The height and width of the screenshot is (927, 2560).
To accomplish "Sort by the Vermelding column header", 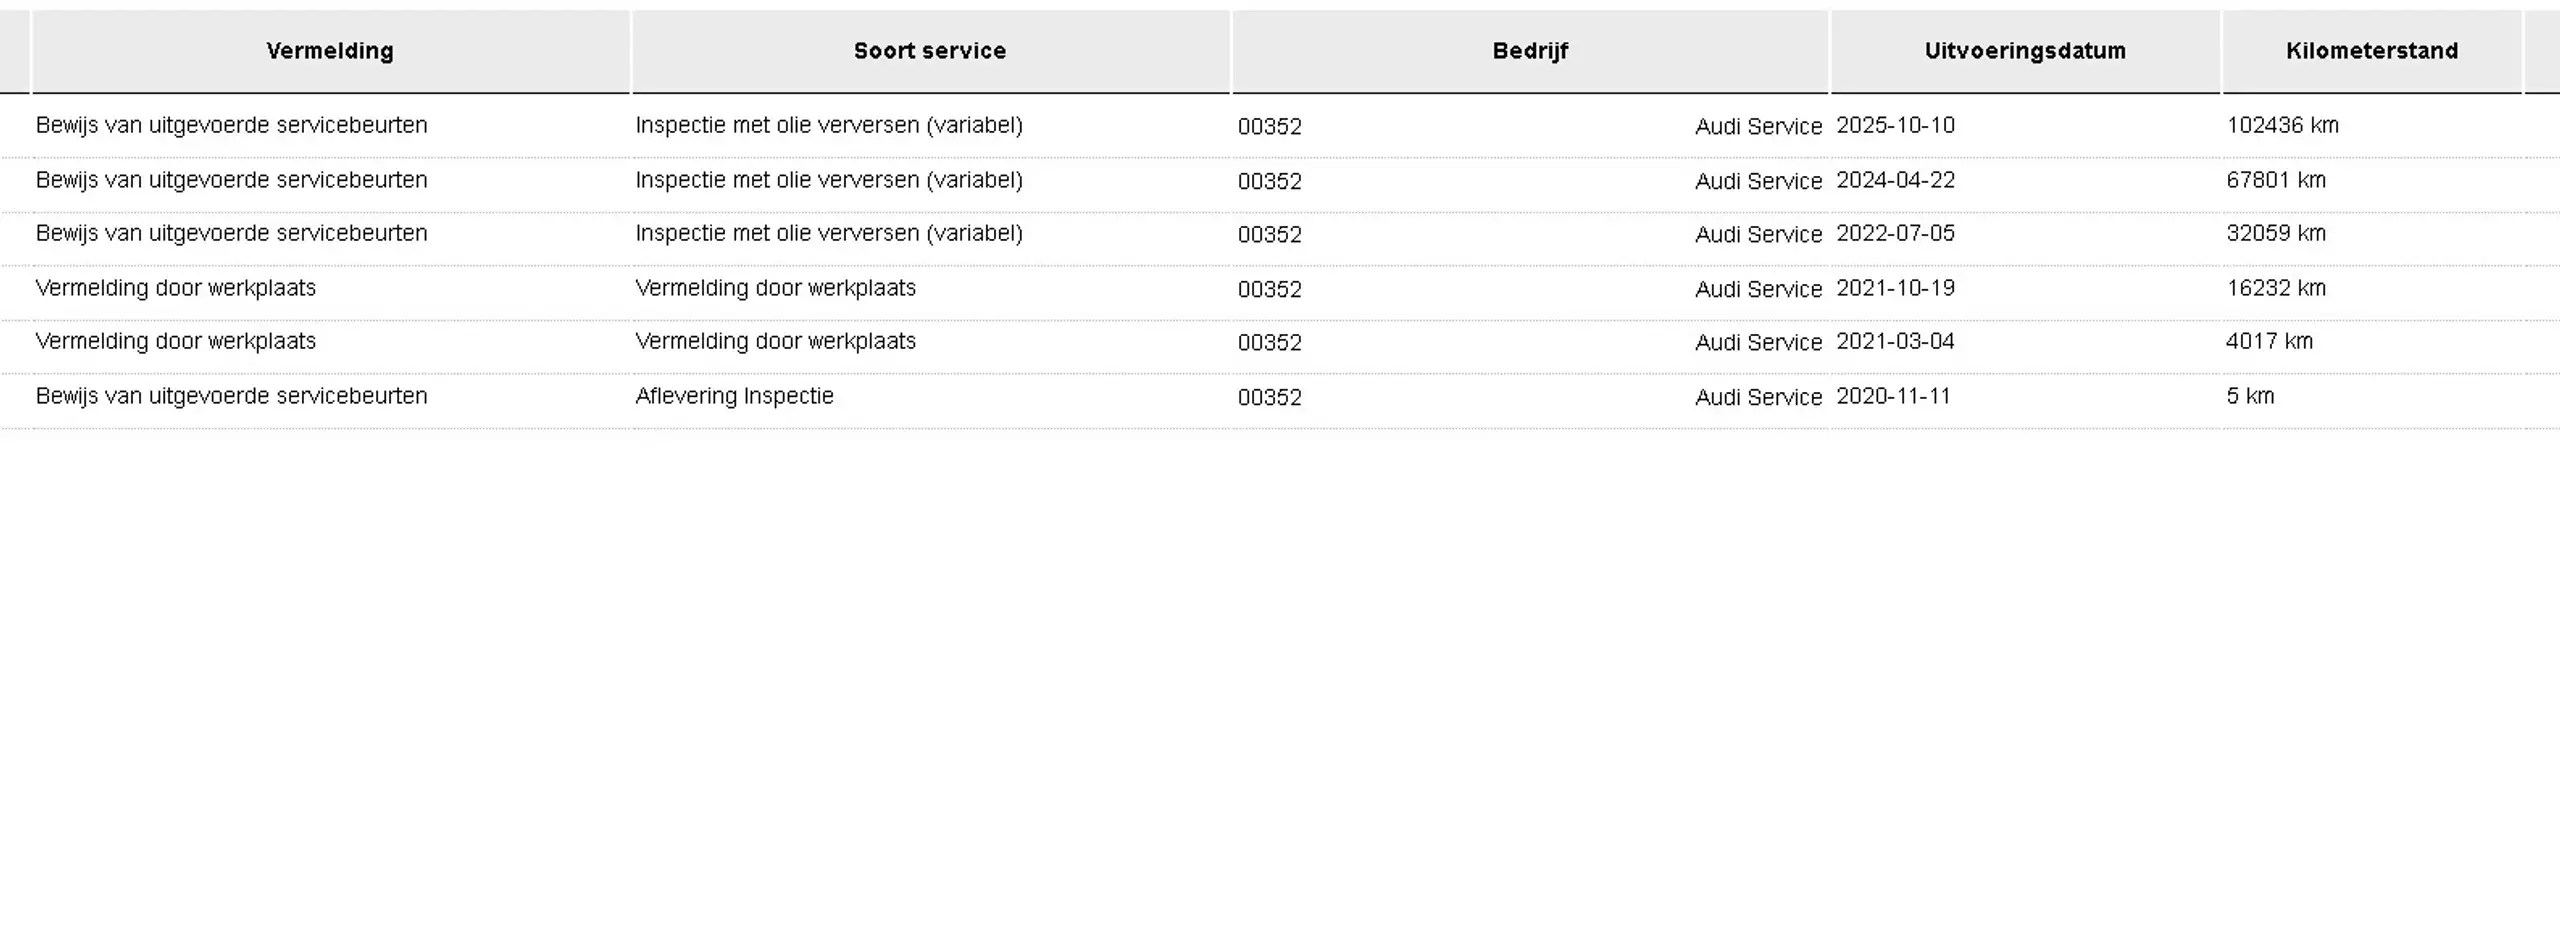I will click(330, 51).
